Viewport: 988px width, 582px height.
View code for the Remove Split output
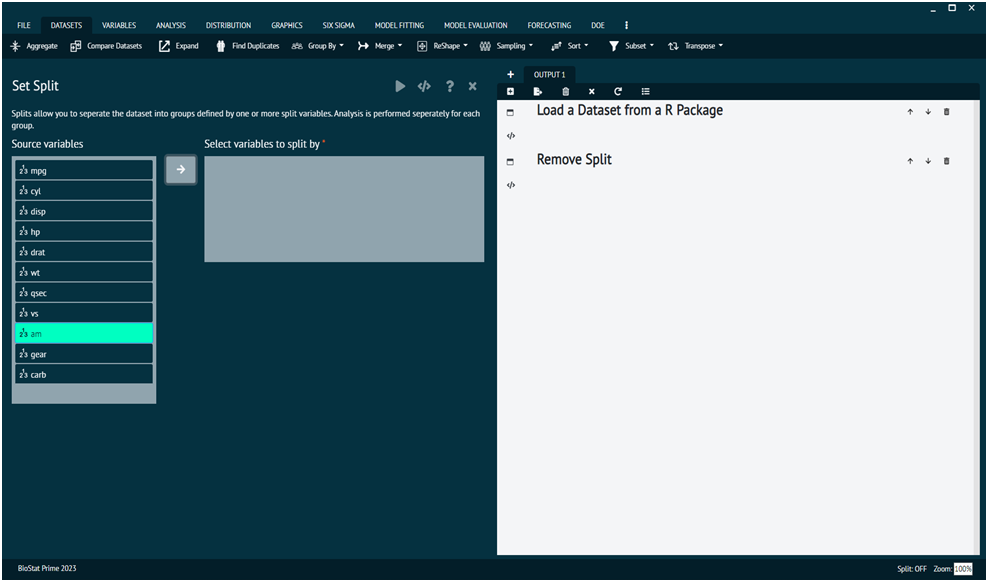(511, 185)
